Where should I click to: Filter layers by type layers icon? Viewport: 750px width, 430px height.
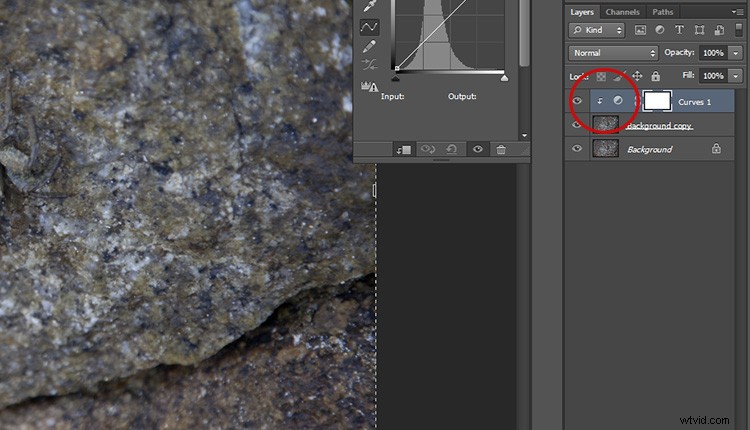coord(679,30)
